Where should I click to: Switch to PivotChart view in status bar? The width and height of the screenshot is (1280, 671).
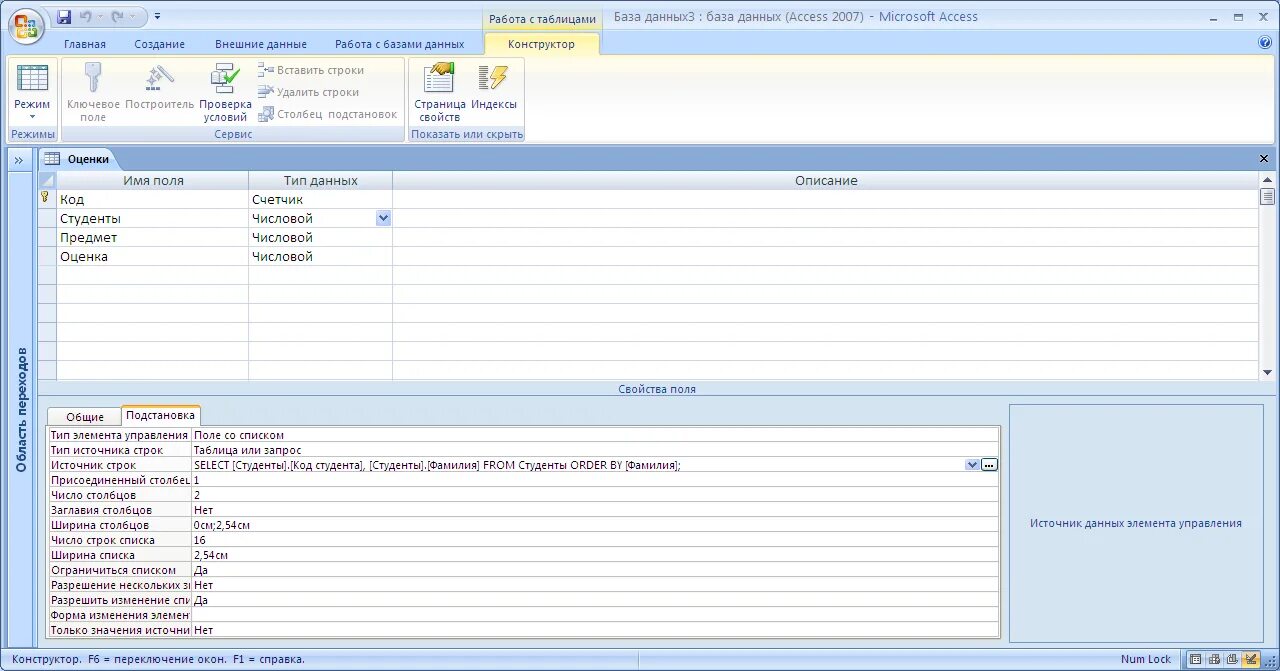point(1232,659)
